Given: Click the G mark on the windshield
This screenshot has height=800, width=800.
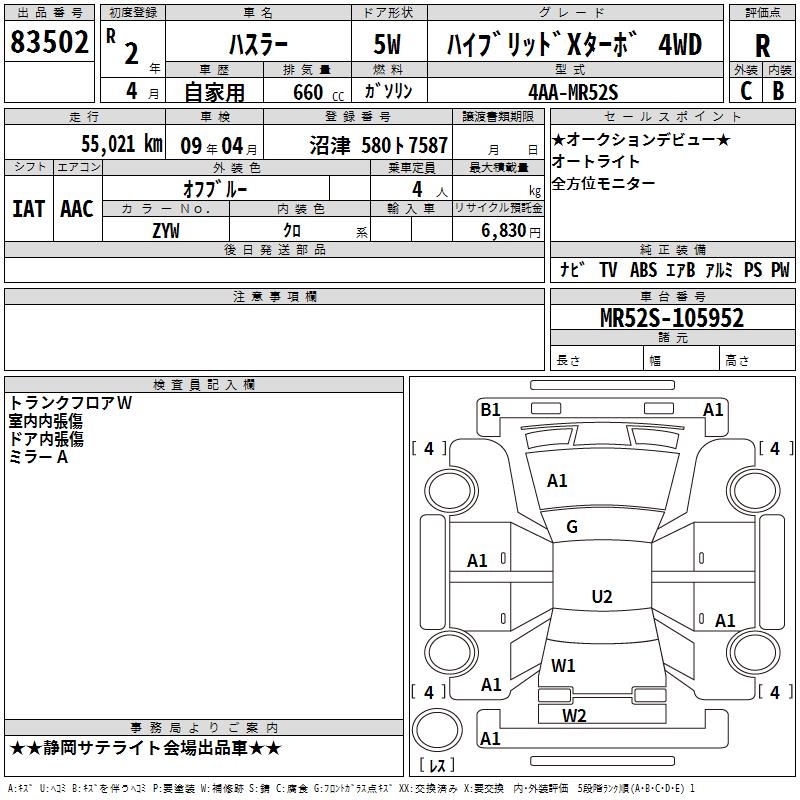Looking at the screenshot, I should (572, 527).
